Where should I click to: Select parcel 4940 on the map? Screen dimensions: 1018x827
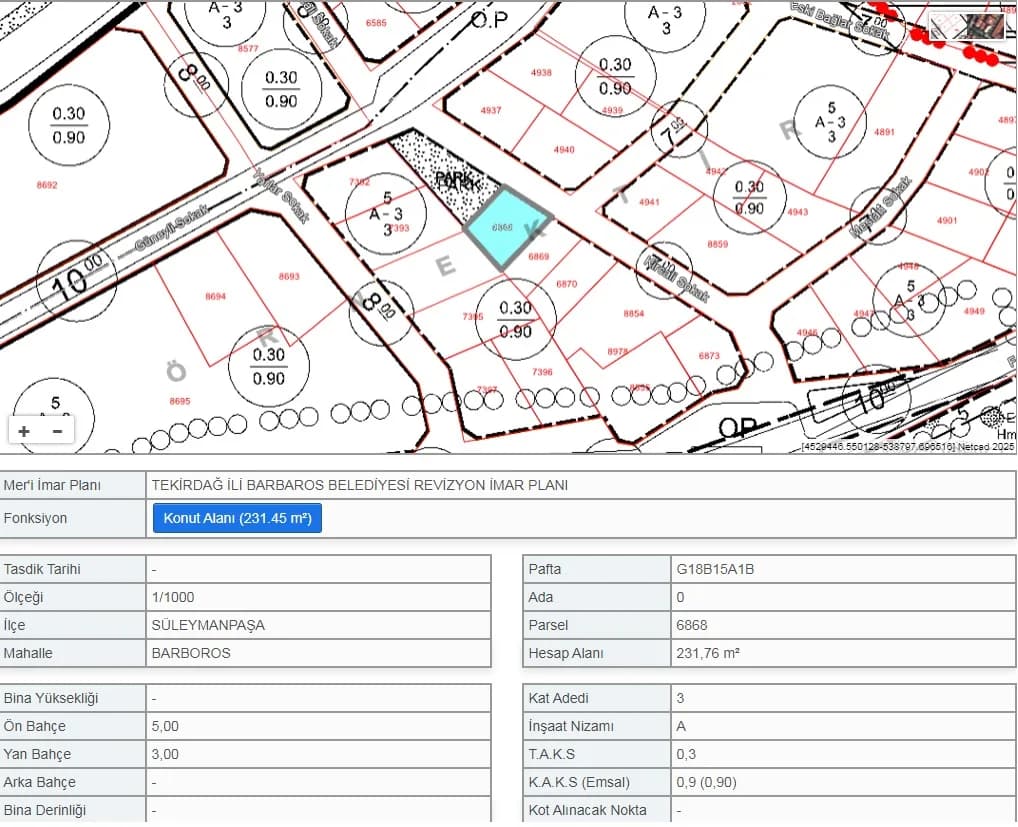click(x=564, y=149)
